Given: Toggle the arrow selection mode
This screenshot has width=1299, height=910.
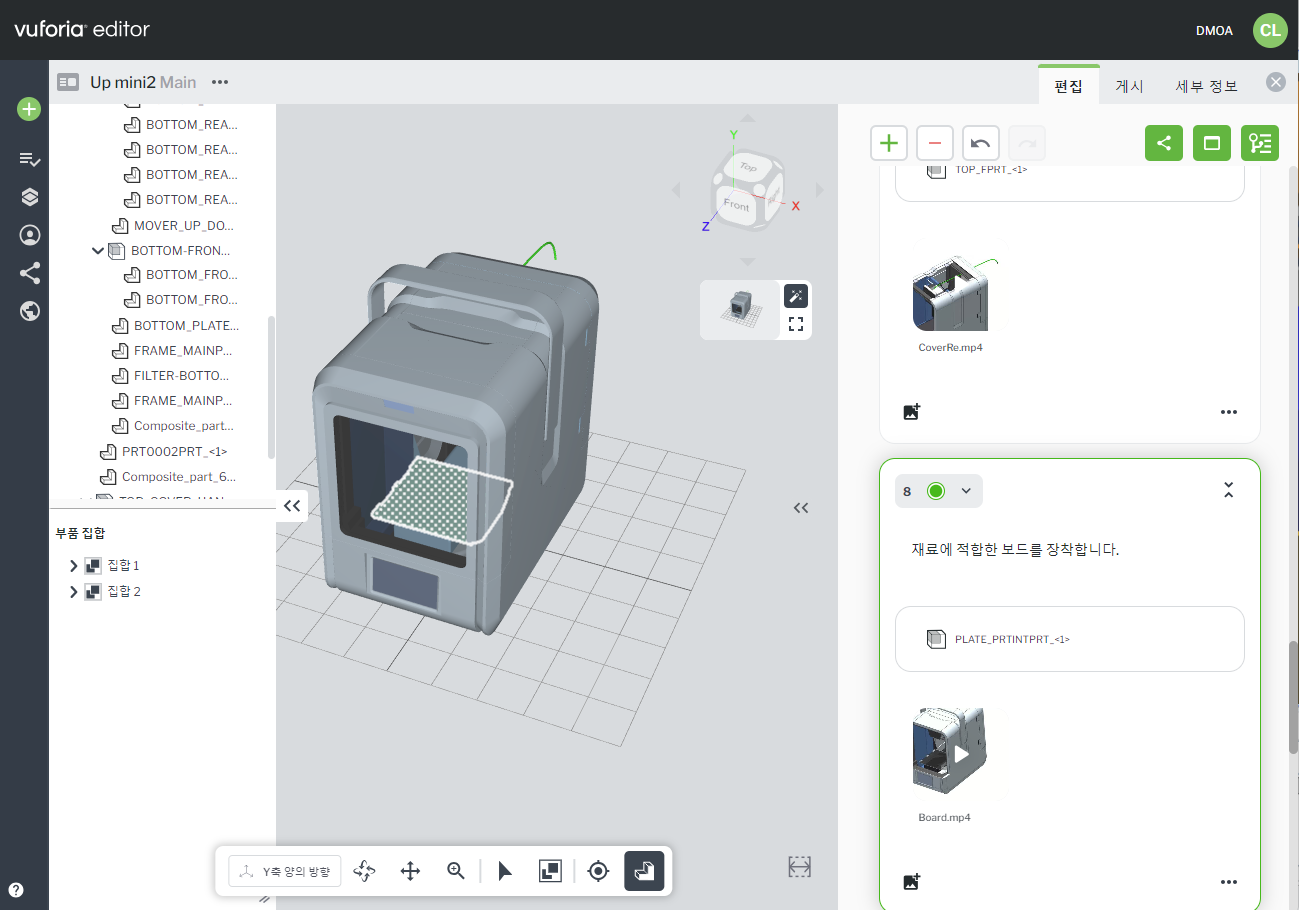Looking at the screenshot, I should click(x=505, y=871).
